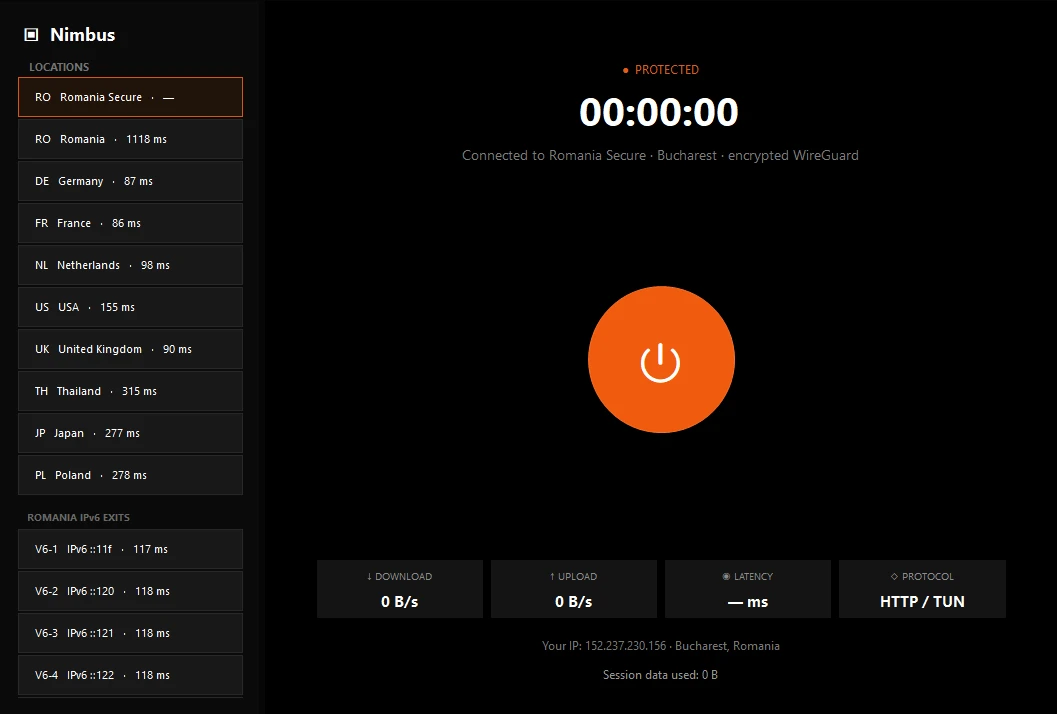Image resolution: width=1057 pixels, height=714 pixels.
Task: Choose the Germany 87 ms location
Action: pyautogui.click(x=130, y=181)
